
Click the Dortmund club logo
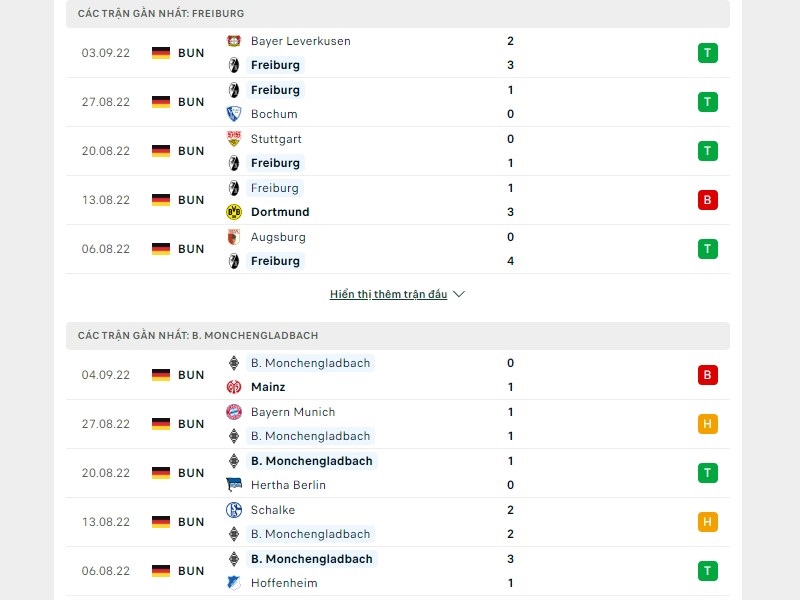(235, 212)
